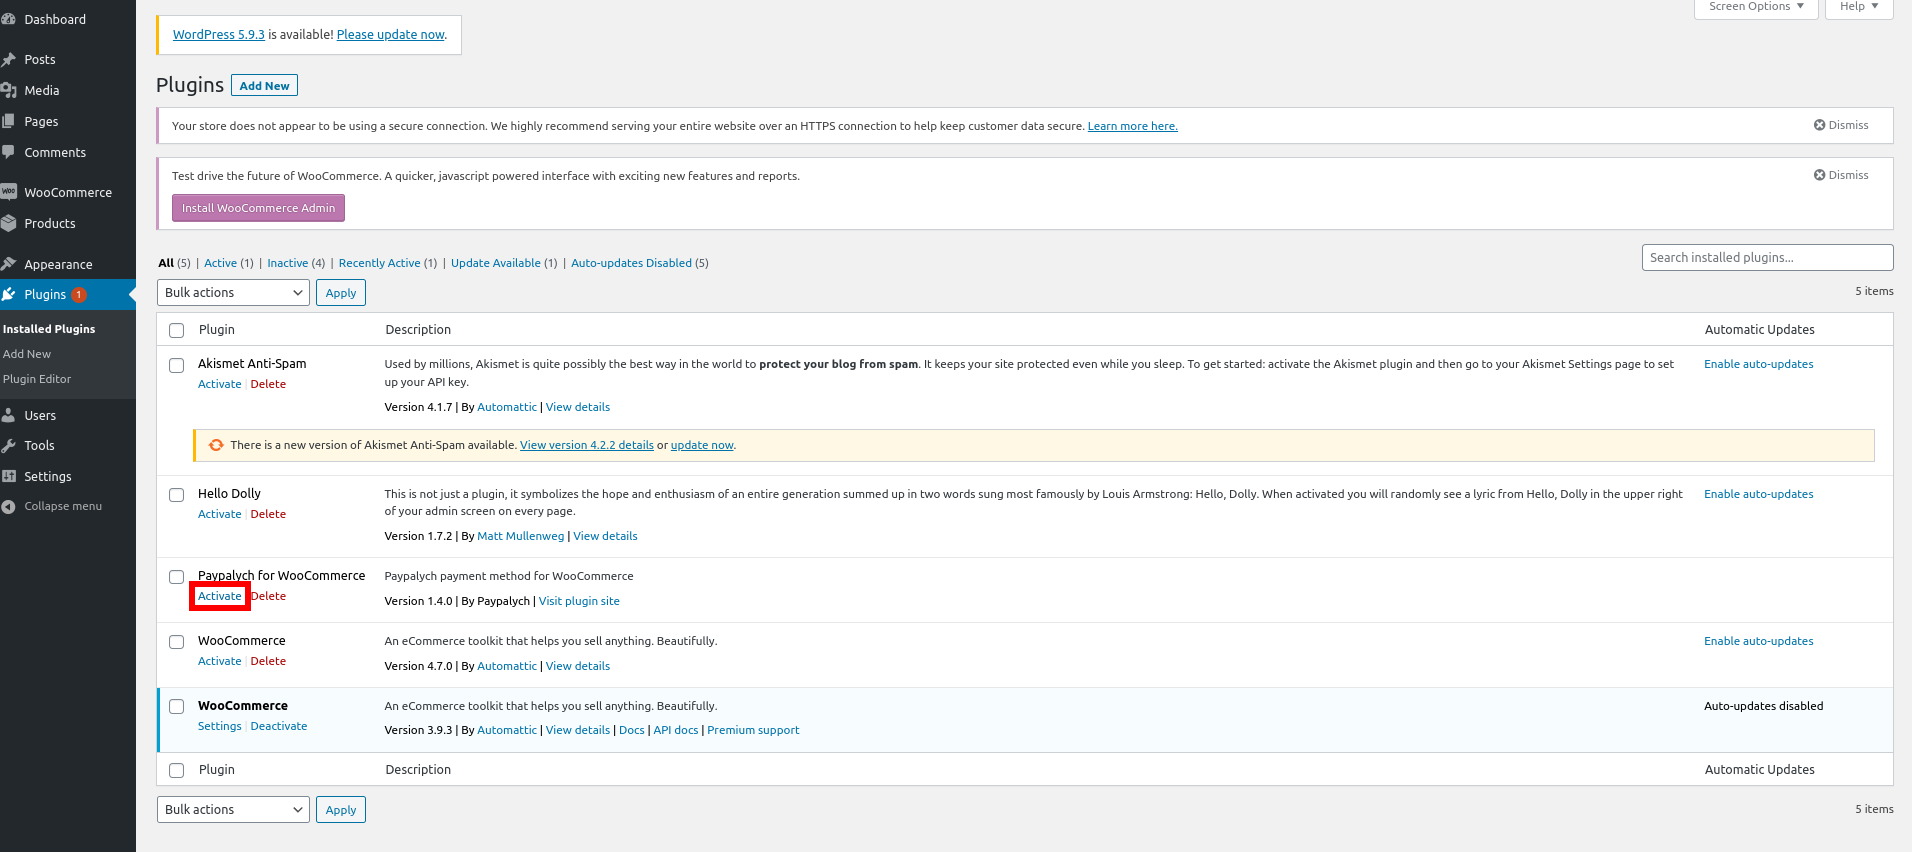Click View version 4.2.2 details link
The width and height of the screenshot is (1912, 852).
pos(587,445)
